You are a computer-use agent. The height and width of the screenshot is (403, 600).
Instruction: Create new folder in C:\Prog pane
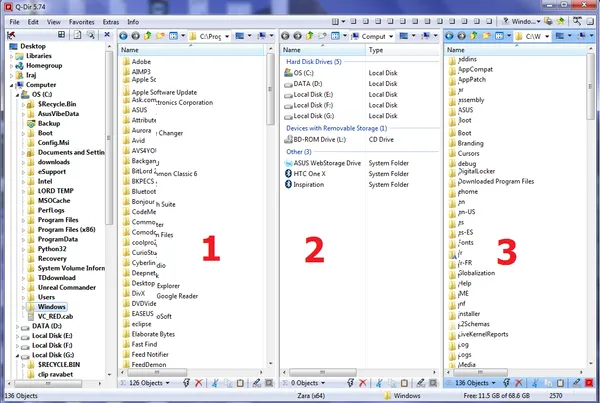pyautogui.click(x=160, y=36)
